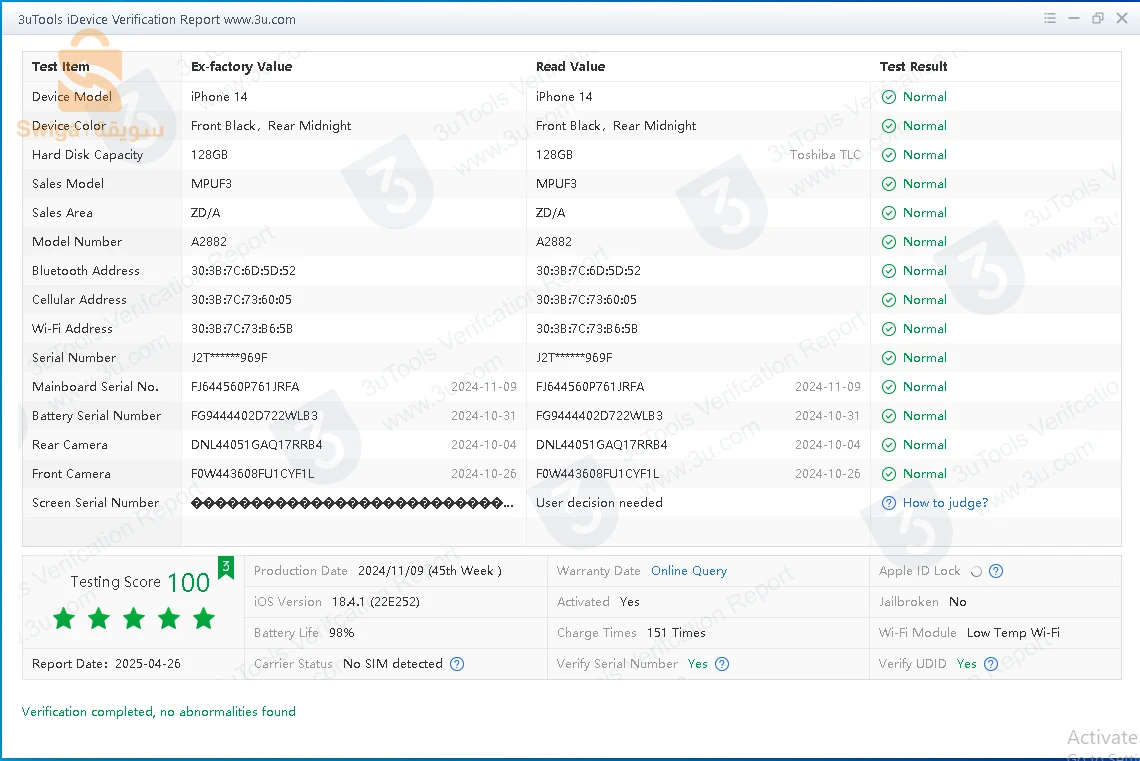
Task: Click the Verify Serial Number Yes link
Action: coord(697,664)
